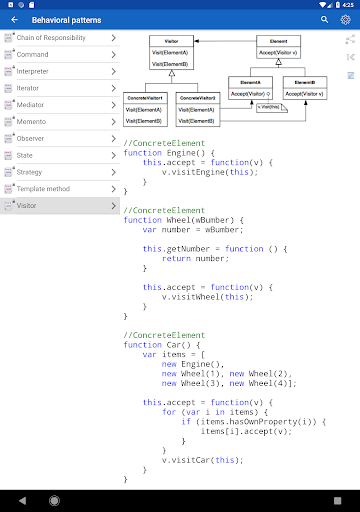Open the search magnifier icon

click(x=324, y=20)
